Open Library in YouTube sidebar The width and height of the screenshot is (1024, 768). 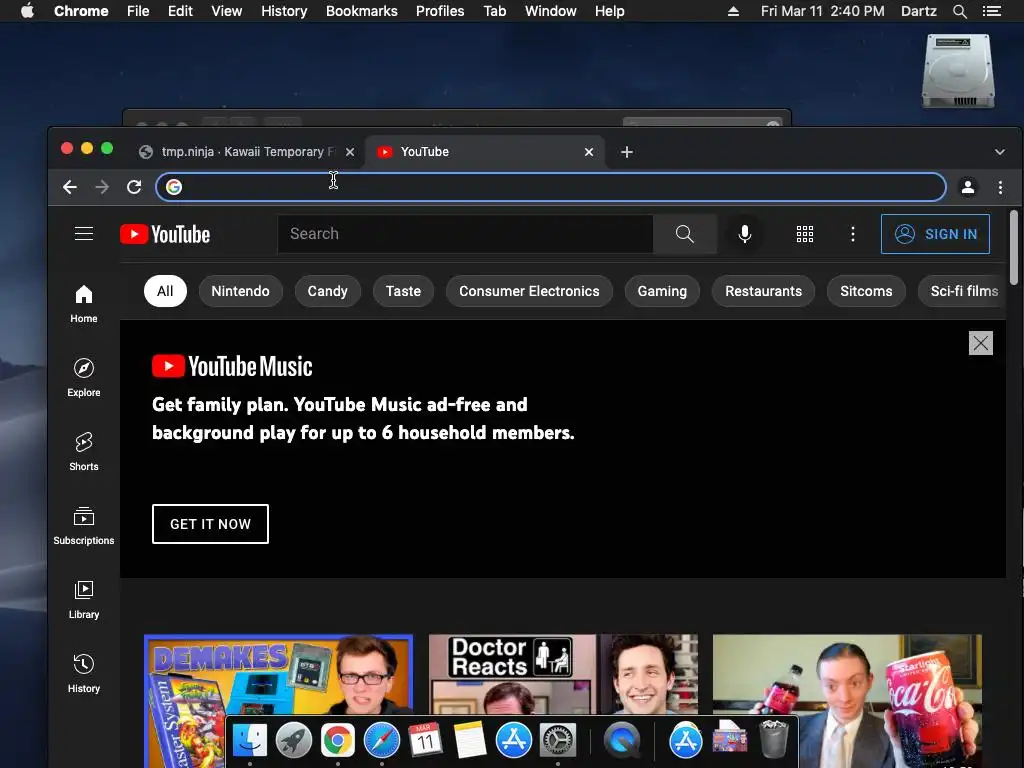click(84, 600)
